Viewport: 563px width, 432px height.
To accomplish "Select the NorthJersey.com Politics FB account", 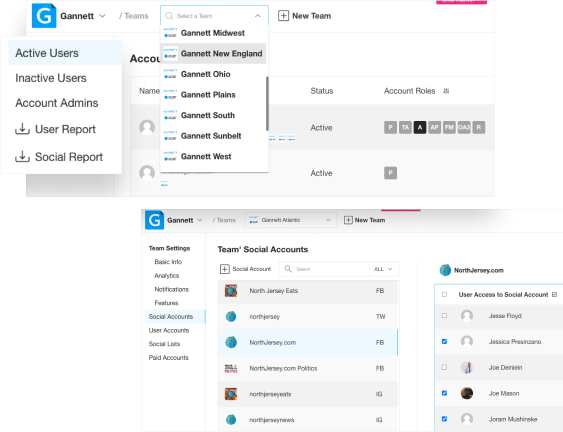I will 307,368.
